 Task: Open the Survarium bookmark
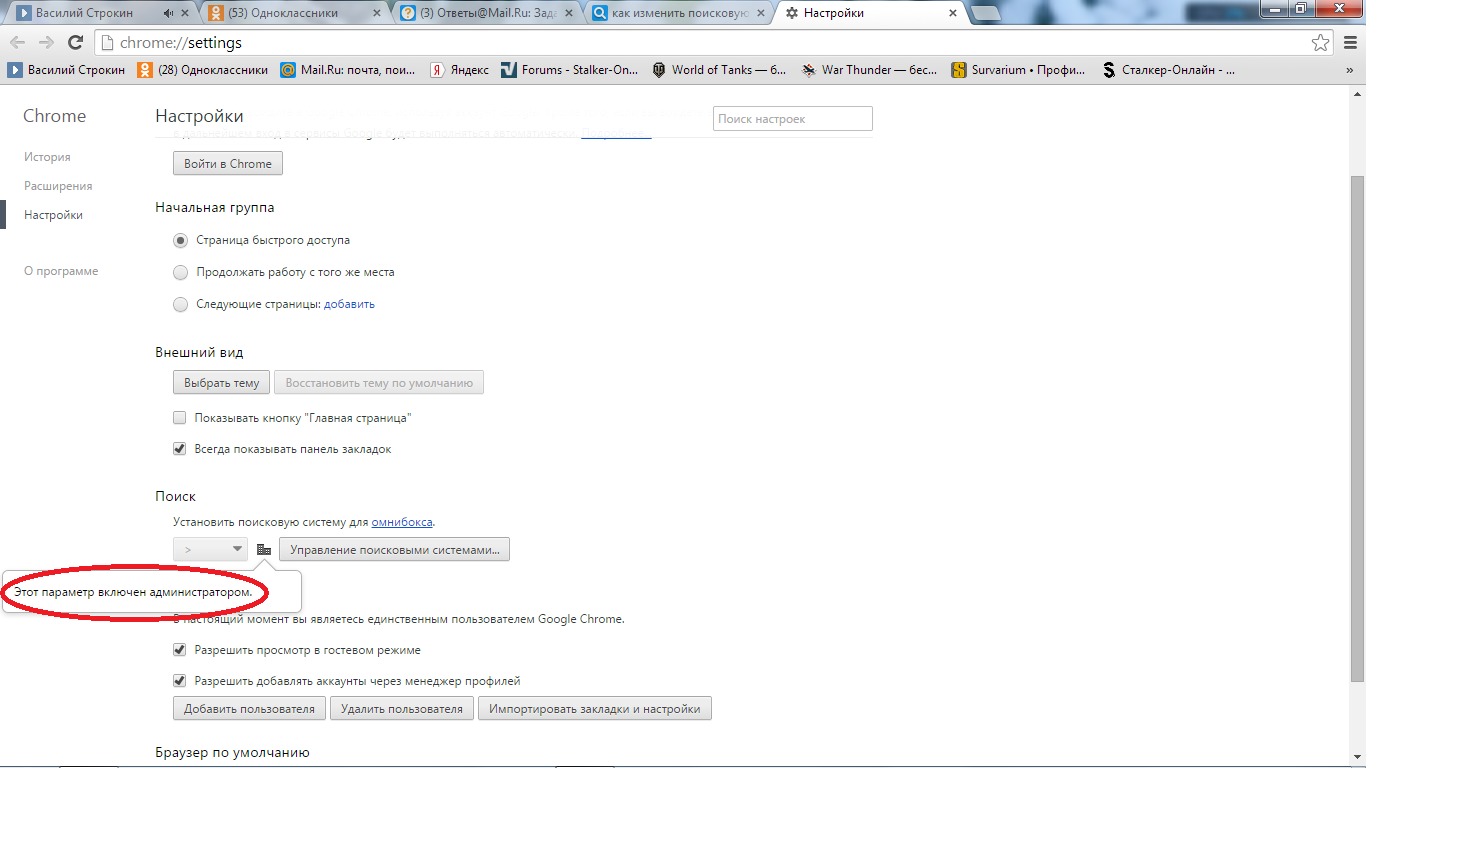(x=1018, y=70)
